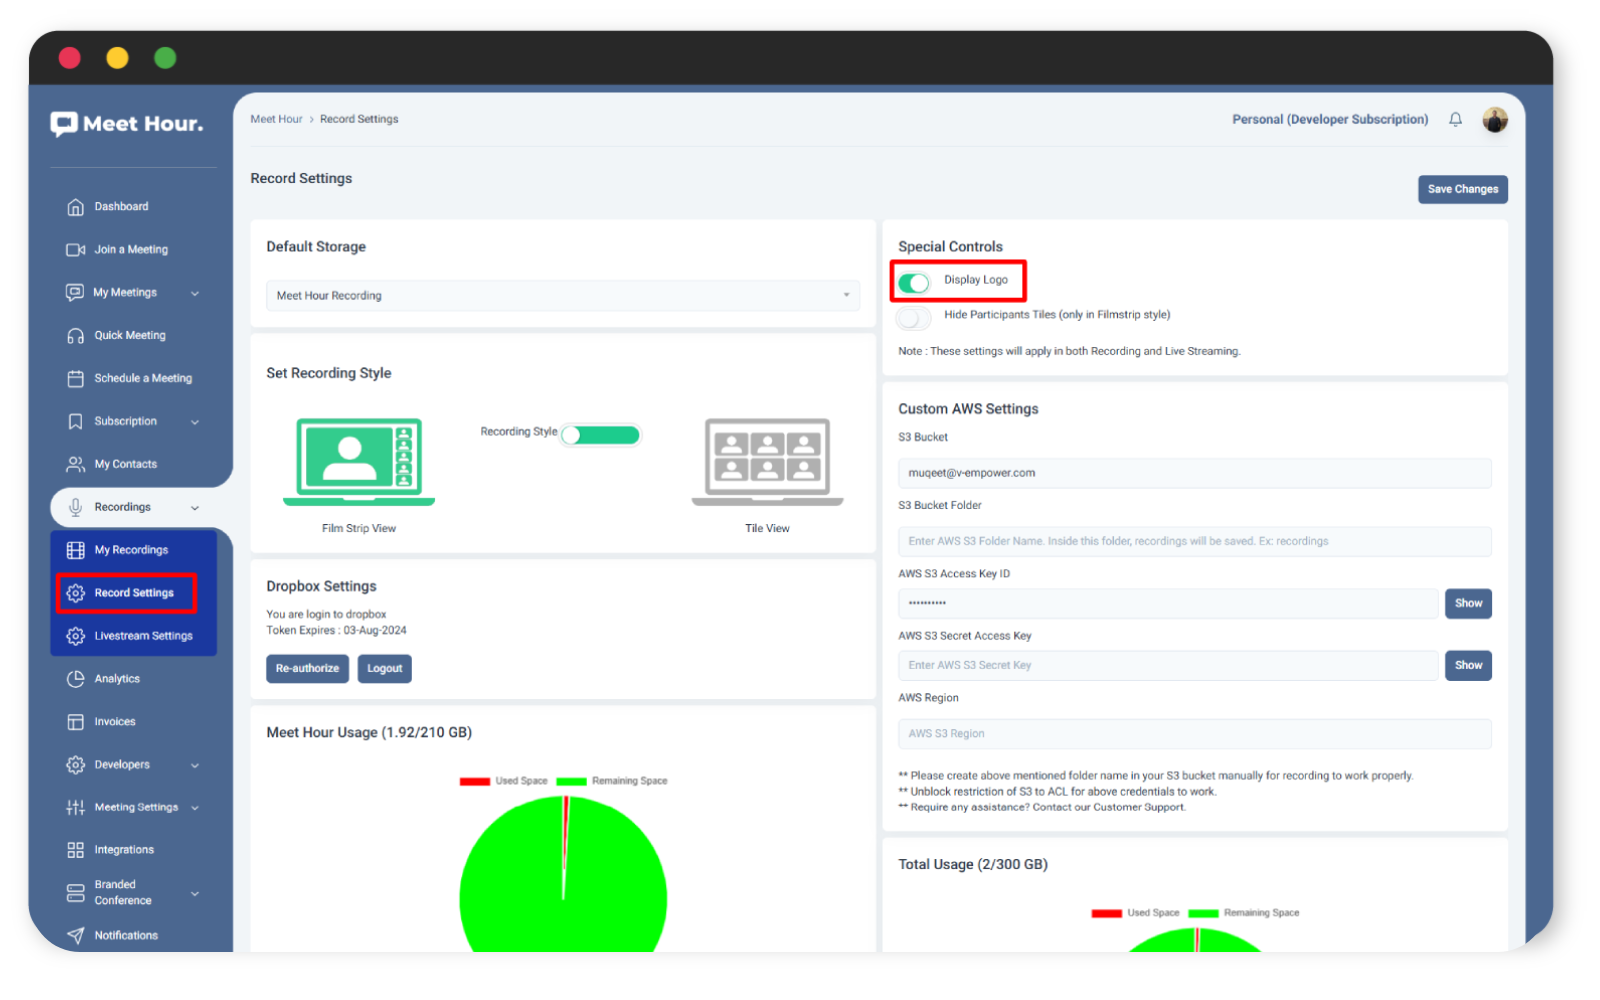Open Livestream Settings in sidebar
The image size is (1600, 1000).
pos(143,636)
